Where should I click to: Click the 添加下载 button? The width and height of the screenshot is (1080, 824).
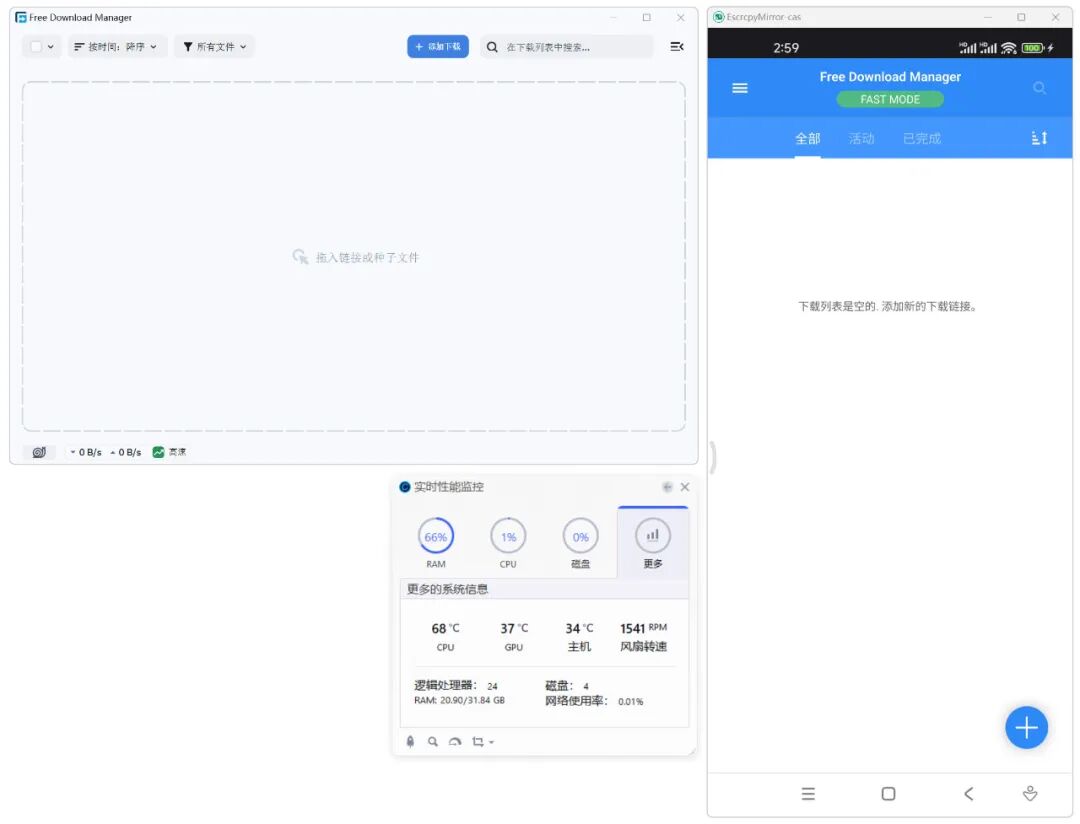click(437, 47)
